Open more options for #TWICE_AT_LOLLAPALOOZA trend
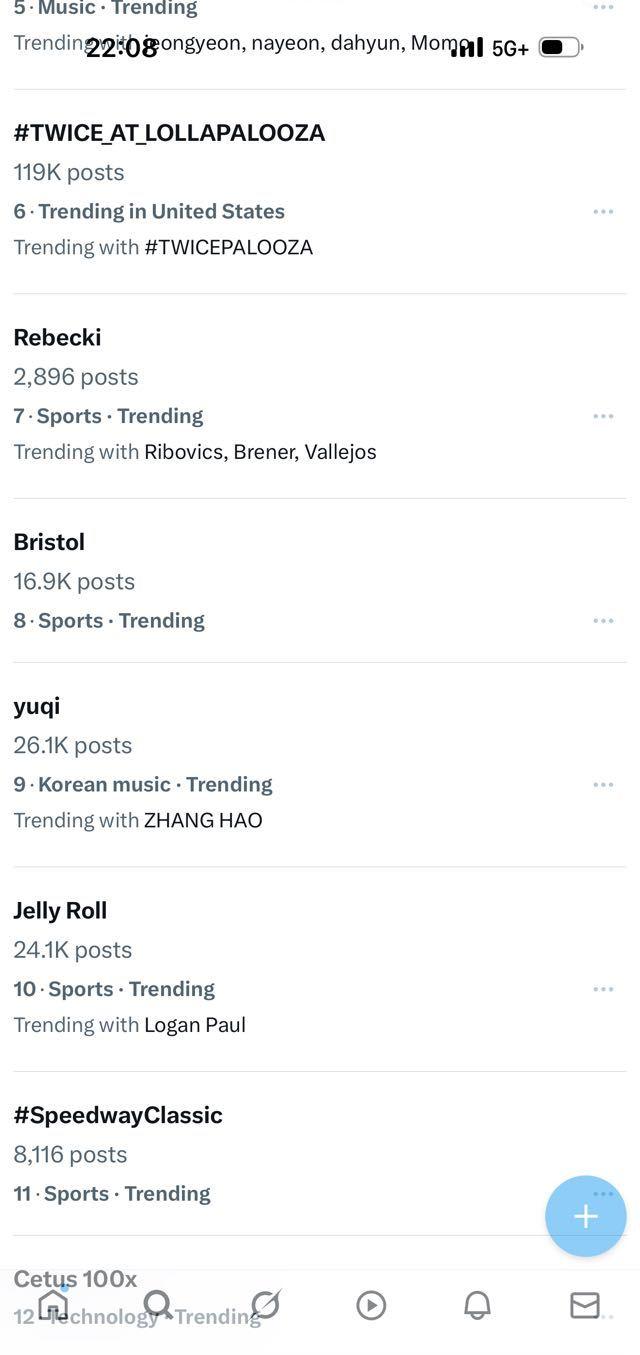Screen dimensions: 640x1355 point(603,212)
